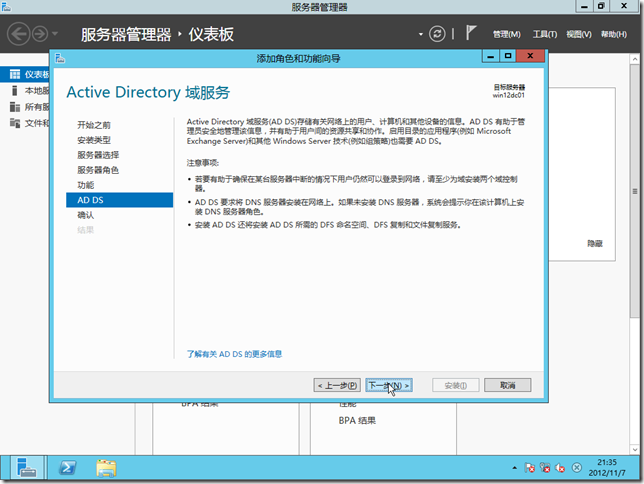This screenshot has width=644, height=484.
Task: Click the Server Manager forward navigation arrow
Action: point(40,34)
